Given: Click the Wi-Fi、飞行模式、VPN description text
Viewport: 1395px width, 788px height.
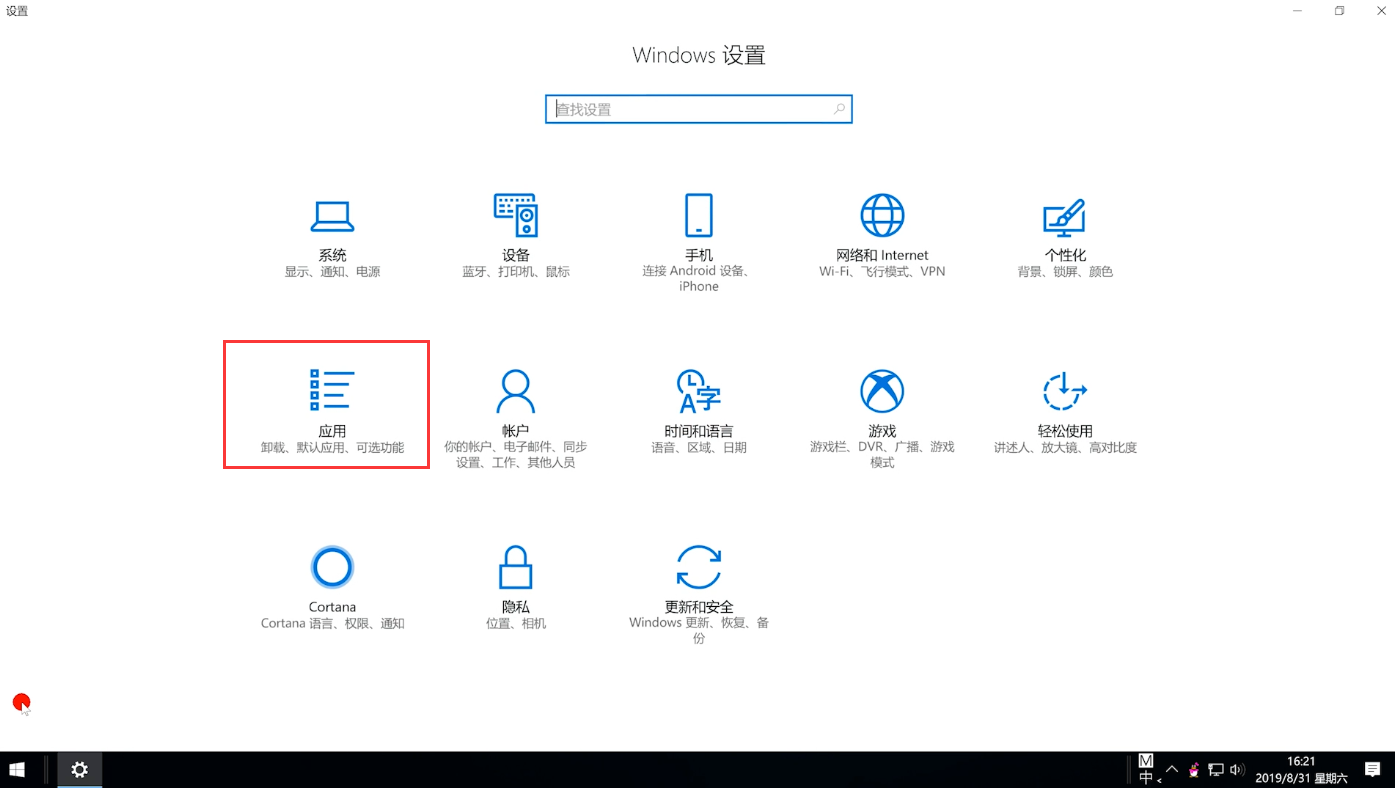Looking at the screenshot, I should pos(882,272).
